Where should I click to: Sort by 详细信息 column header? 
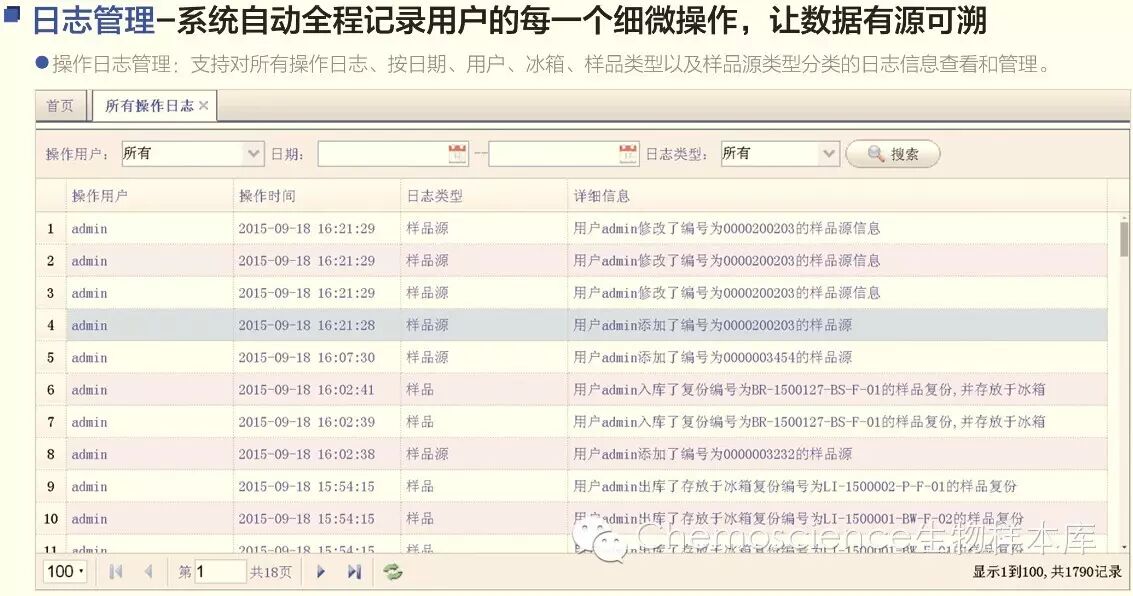click(838, 196)
